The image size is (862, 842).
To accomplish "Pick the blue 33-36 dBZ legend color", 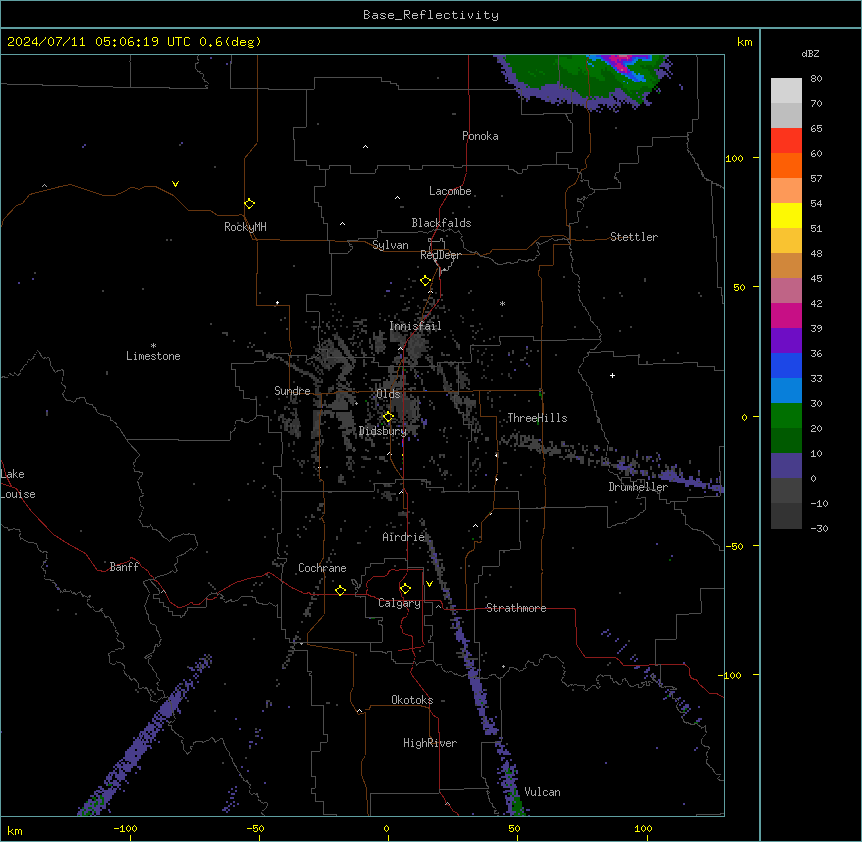I will pyautogui.click(x=786, y=365).
